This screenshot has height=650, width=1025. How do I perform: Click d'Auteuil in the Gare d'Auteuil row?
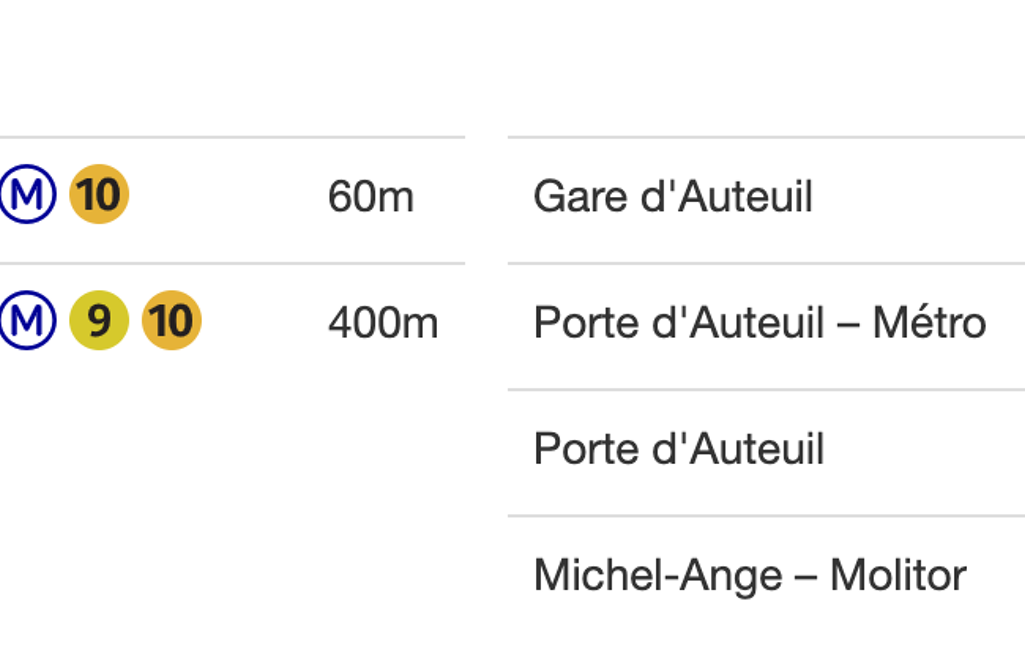(x=726, y=196)
